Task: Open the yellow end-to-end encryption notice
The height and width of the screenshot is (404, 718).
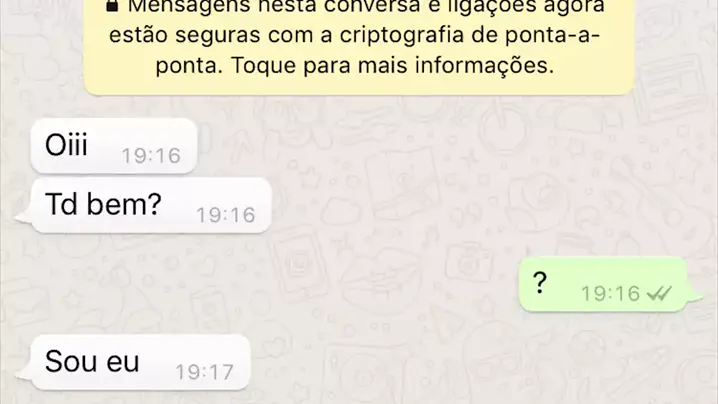Action: [359, 46]
